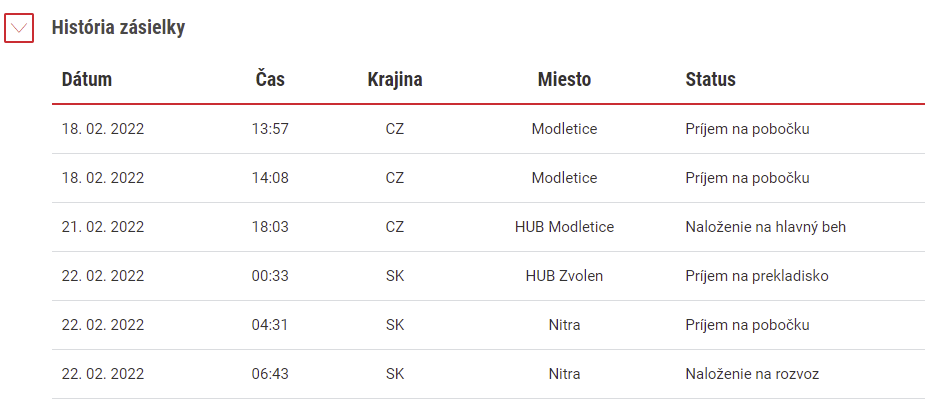
Task: Click the HUB Zvolen location cell
Action: (564, 276)
